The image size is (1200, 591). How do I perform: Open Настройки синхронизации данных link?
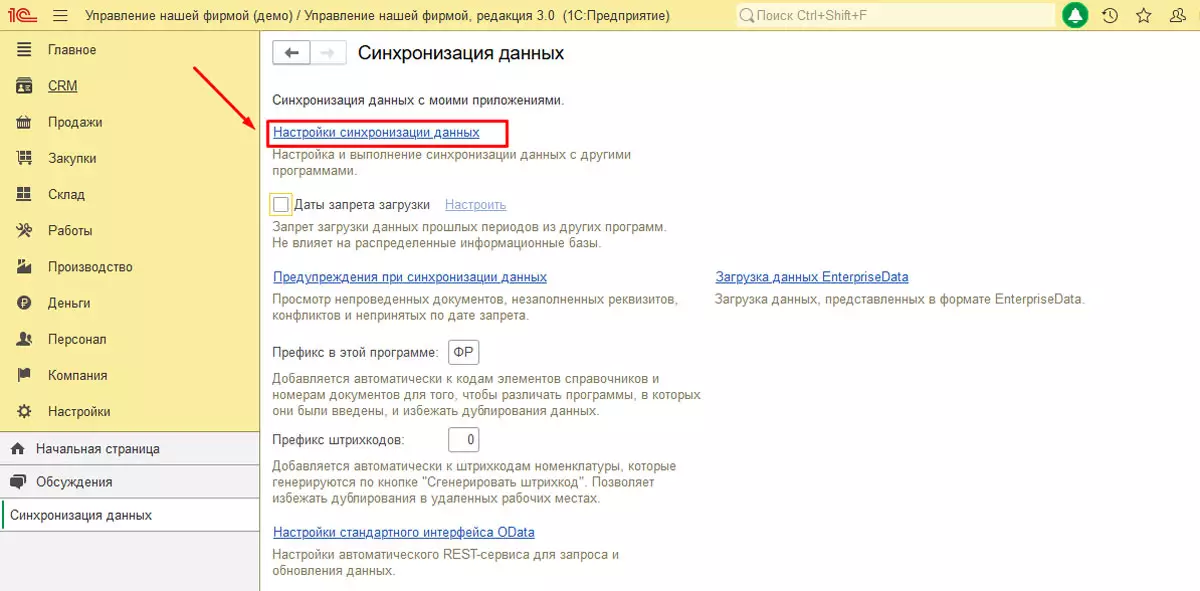376,132
